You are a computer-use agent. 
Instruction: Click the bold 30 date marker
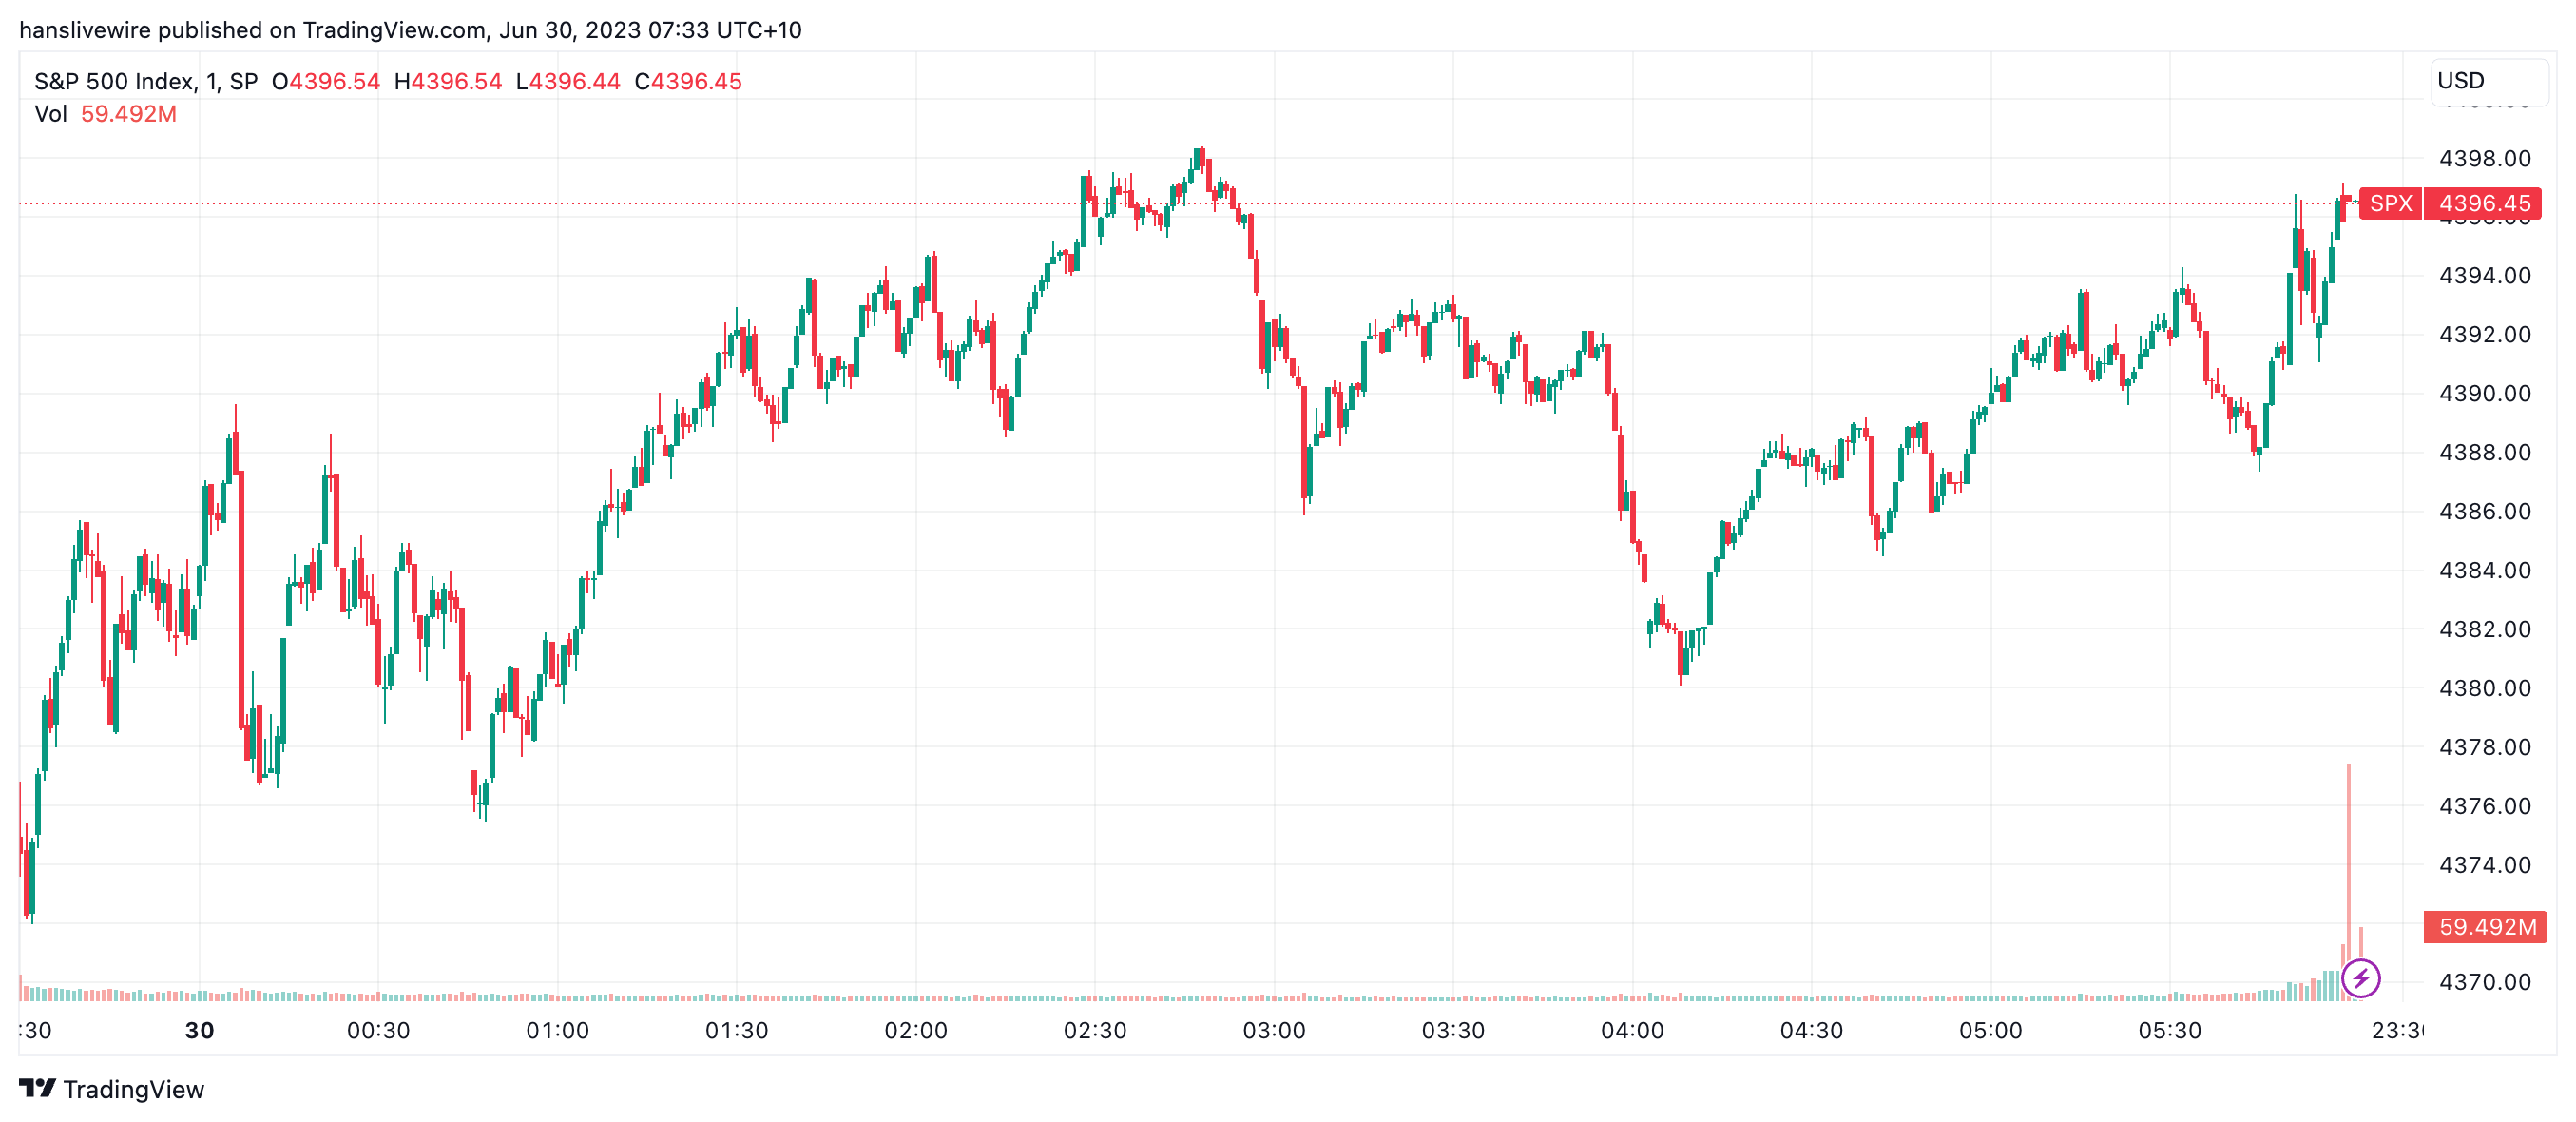(199, 1031)
